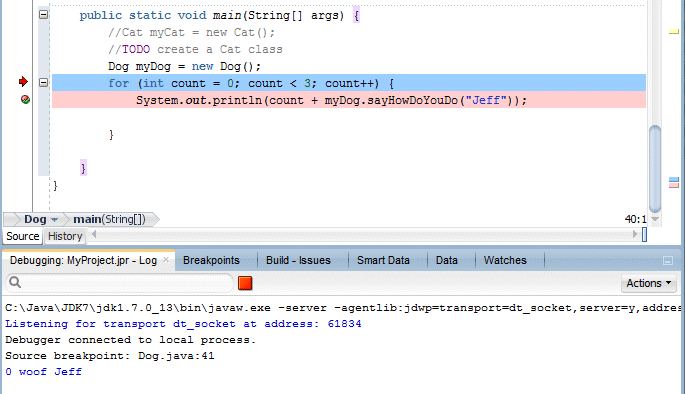Stop the debugging process with red button
The height and width of the screenshot is (394, 685).
tap(245, 283)
